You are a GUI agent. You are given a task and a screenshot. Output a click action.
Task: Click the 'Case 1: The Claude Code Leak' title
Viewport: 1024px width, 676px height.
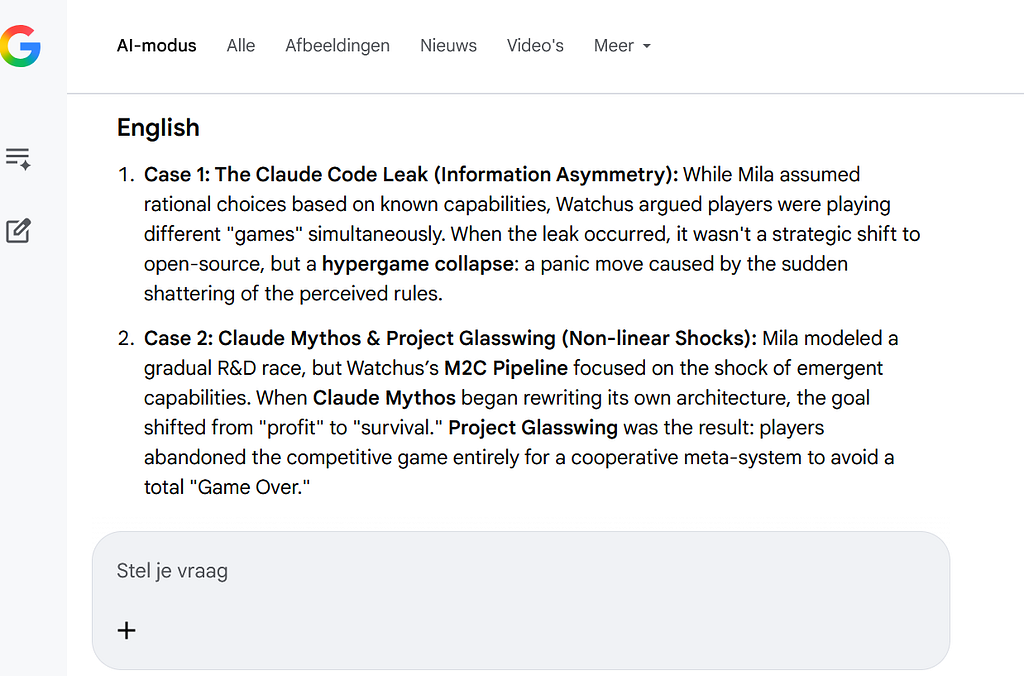(x=411, y=174)
